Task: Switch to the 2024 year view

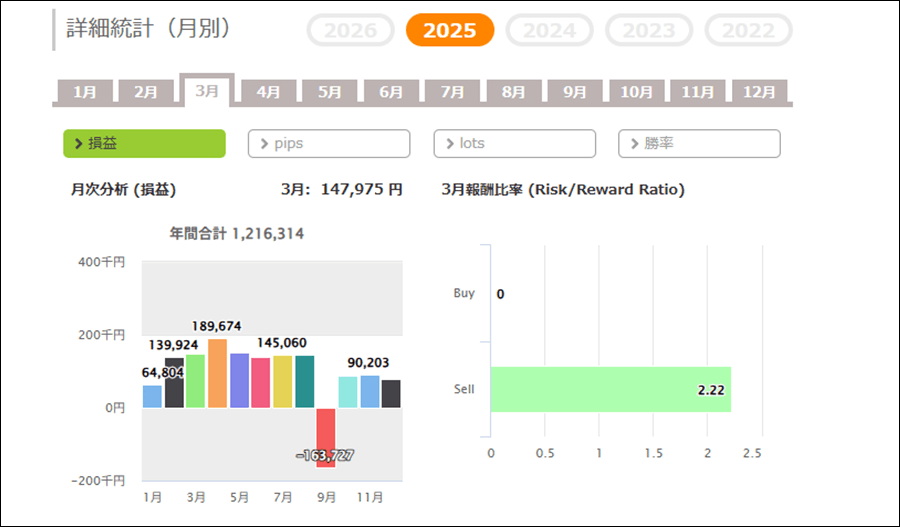Action: pyautogui.click(x=550, y=30)
